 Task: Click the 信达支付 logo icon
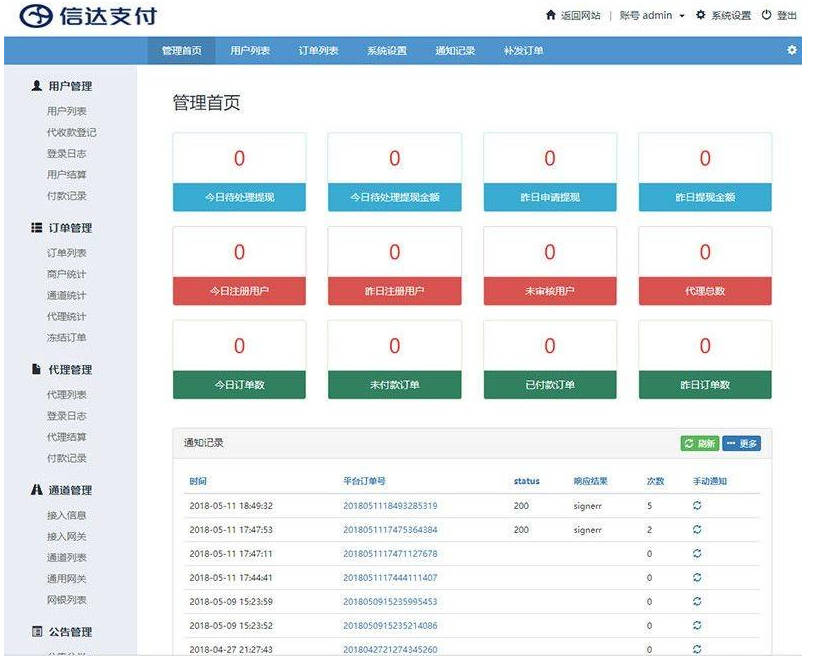tap(36, 16)
